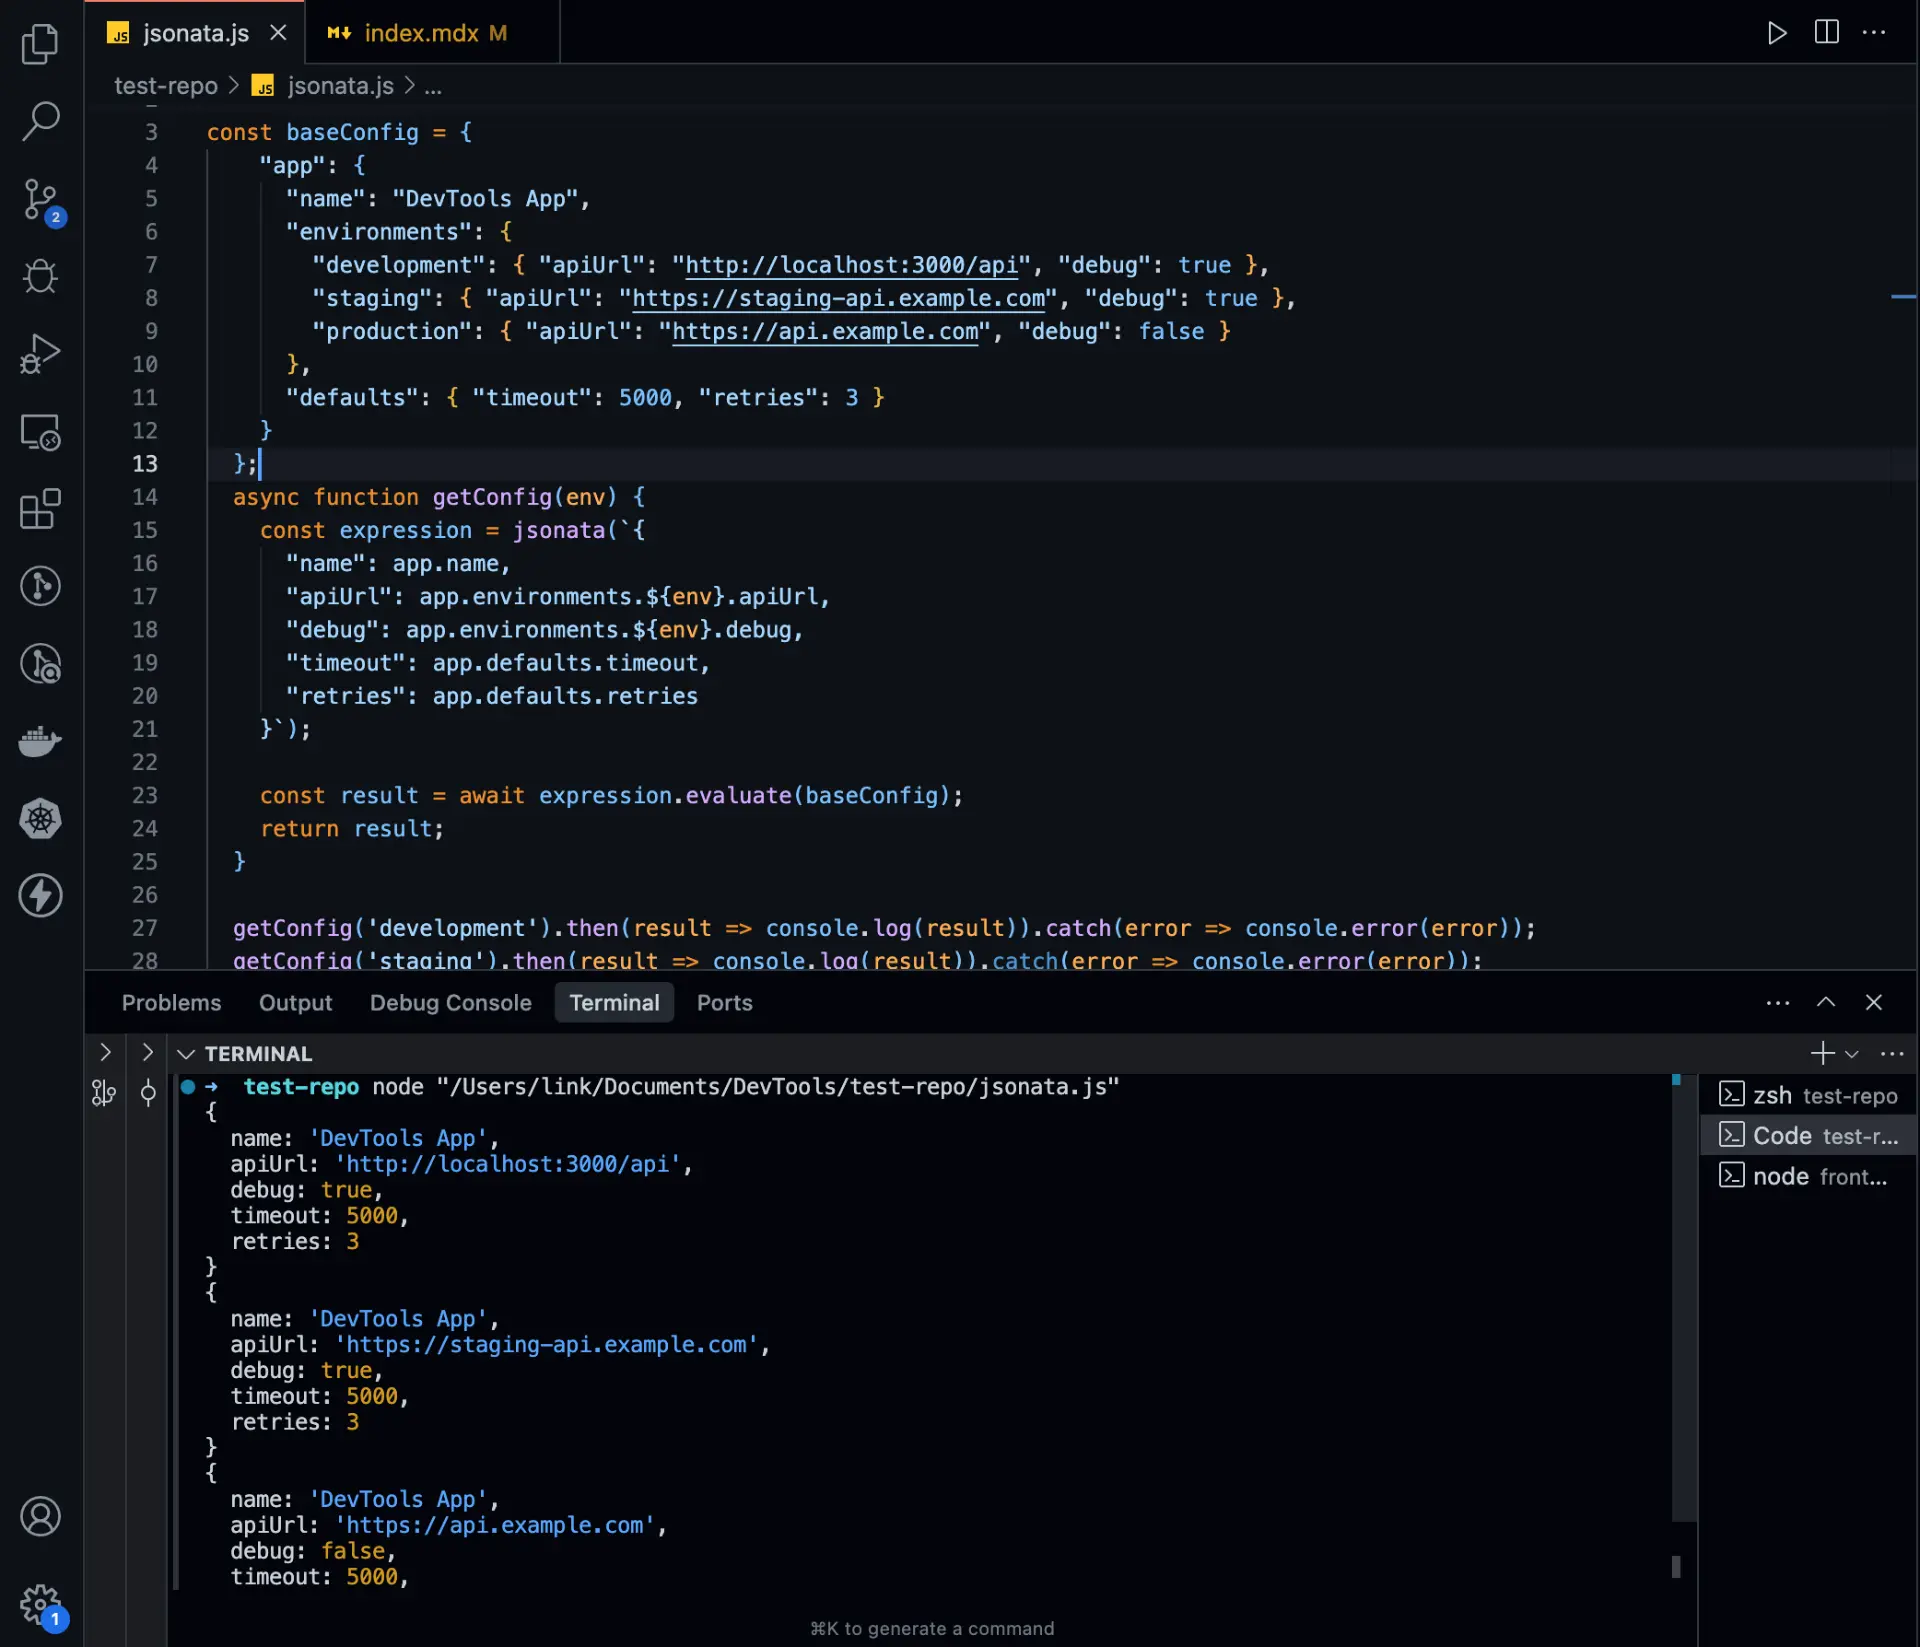The image size is (1920, 1647).
Task: Click '⌘K to generate a command' hint
Action: [x=932, y=1628]
